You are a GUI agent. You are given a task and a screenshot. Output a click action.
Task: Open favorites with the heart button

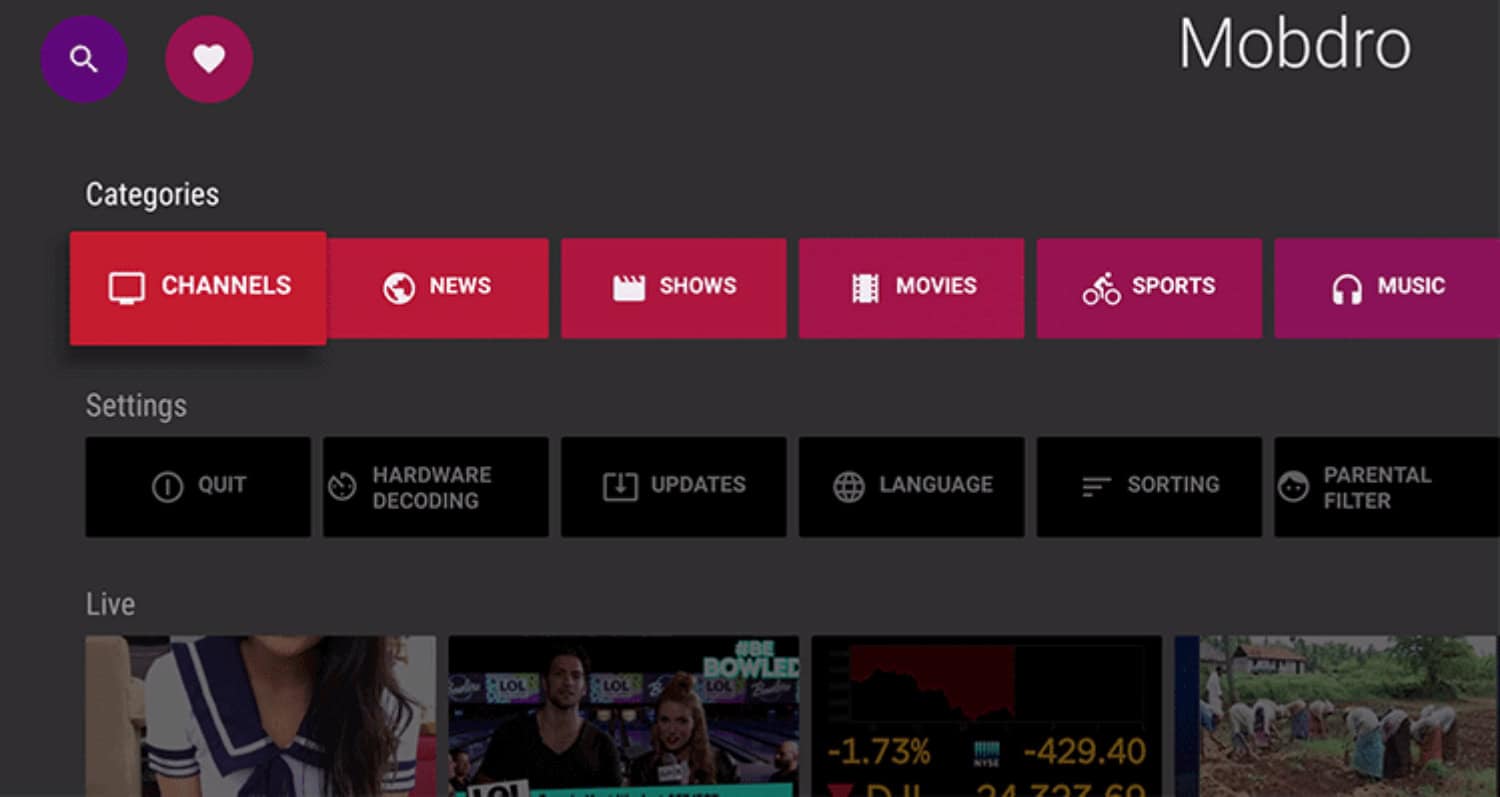tap(209, 59)
